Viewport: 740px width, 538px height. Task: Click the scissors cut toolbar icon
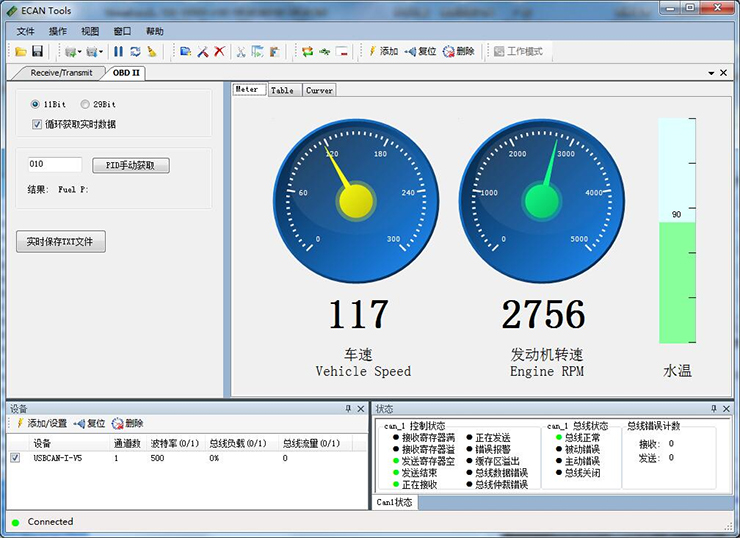[240, 51]
